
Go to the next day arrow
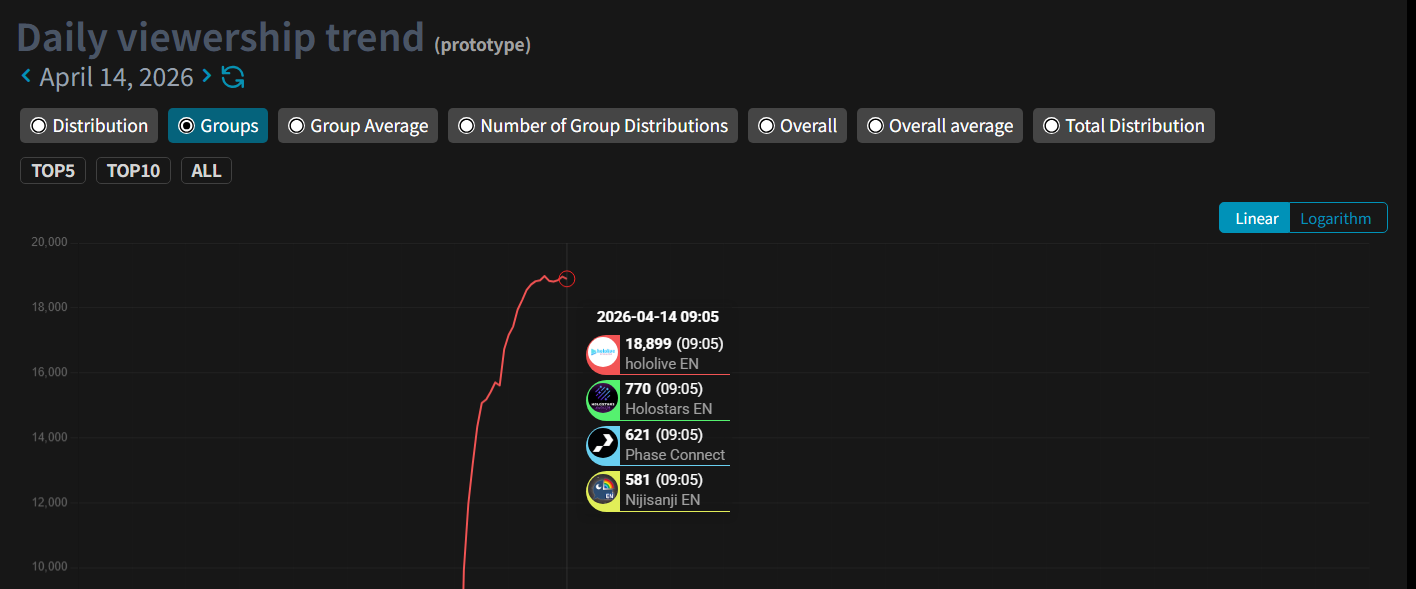pos(206,76)
